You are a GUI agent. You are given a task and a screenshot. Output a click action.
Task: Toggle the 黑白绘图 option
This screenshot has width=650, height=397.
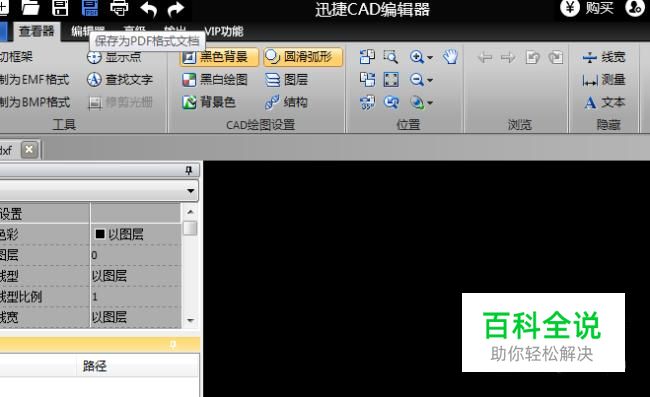pos(215,80)
